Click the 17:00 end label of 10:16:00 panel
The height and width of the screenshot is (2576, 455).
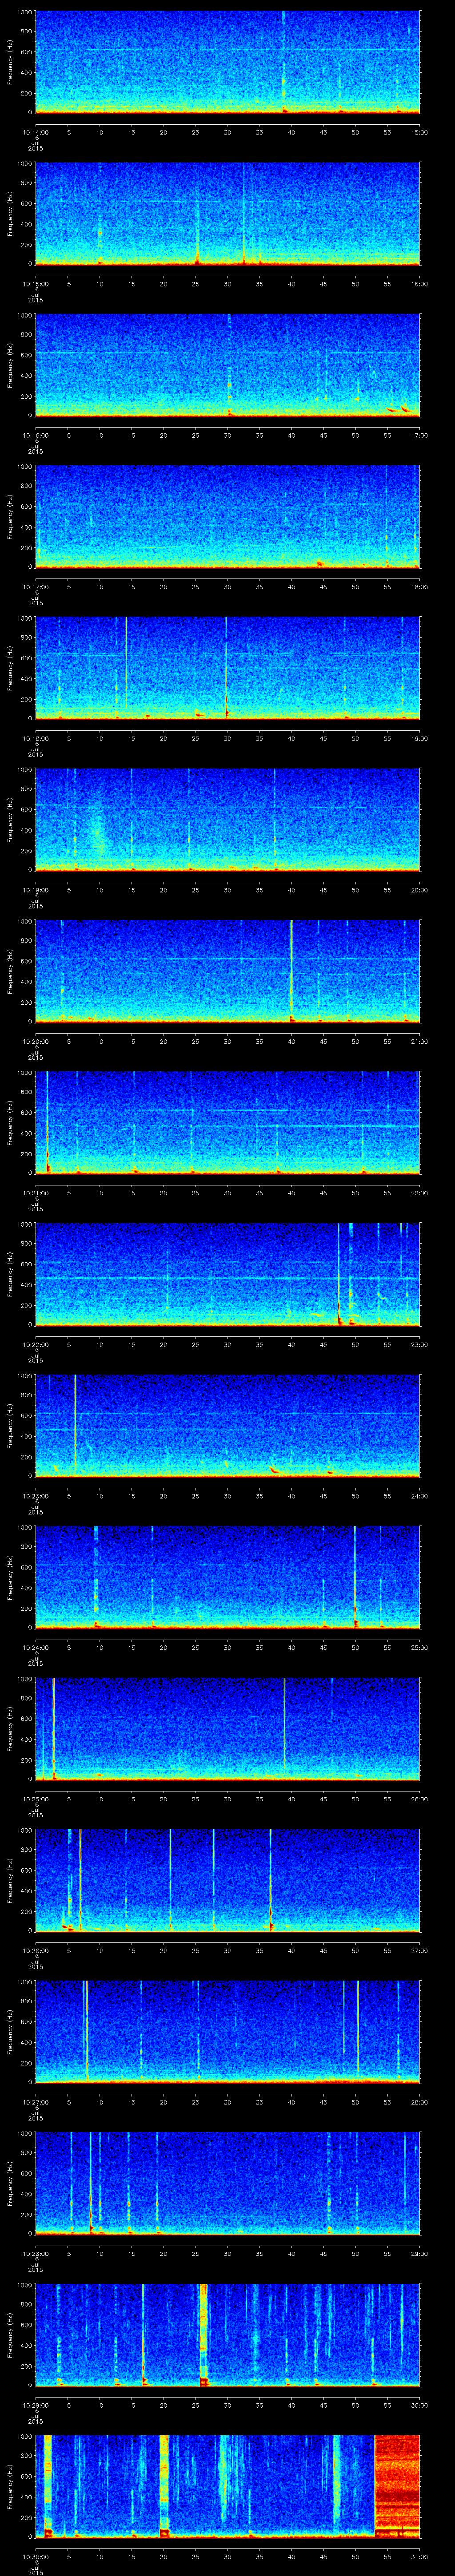click(420, 435)
